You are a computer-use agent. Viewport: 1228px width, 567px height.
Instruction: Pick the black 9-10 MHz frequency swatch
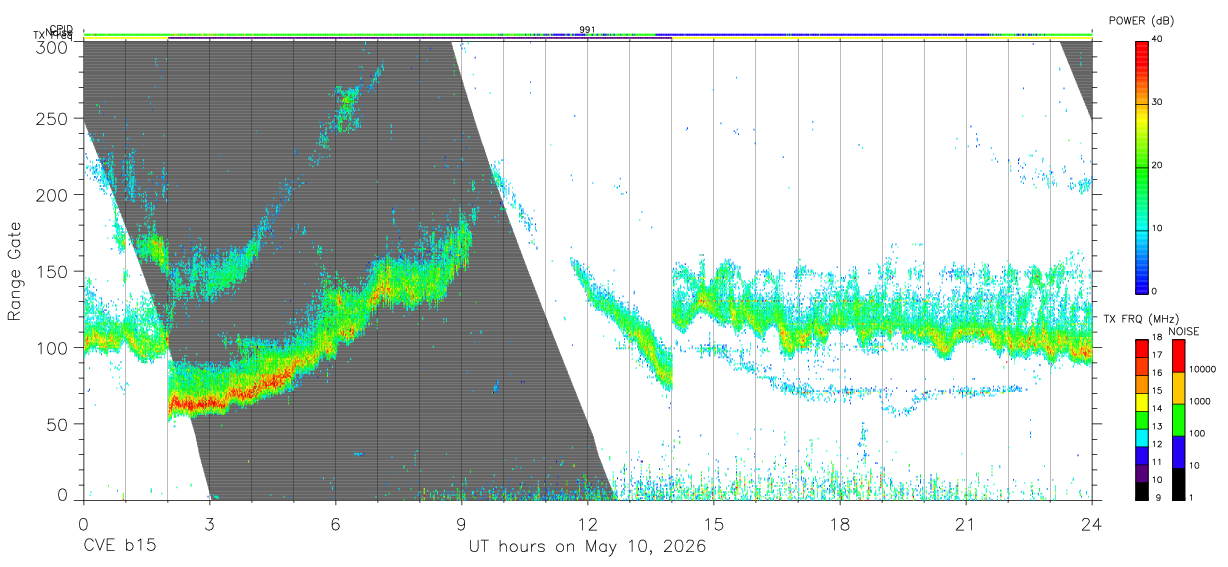click(1142, 491)
